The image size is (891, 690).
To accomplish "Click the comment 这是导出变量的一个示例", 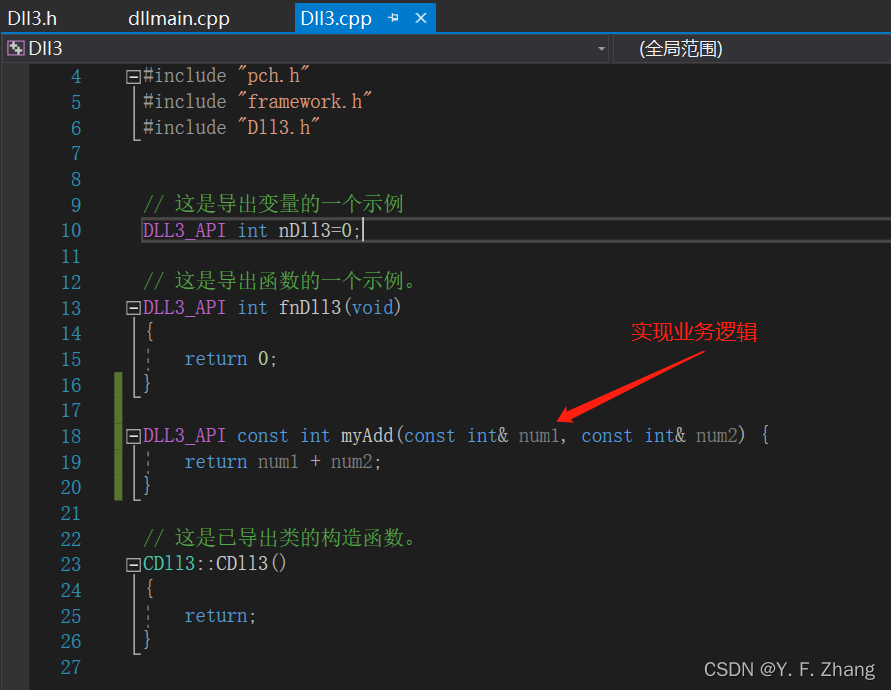I will 273,203.
